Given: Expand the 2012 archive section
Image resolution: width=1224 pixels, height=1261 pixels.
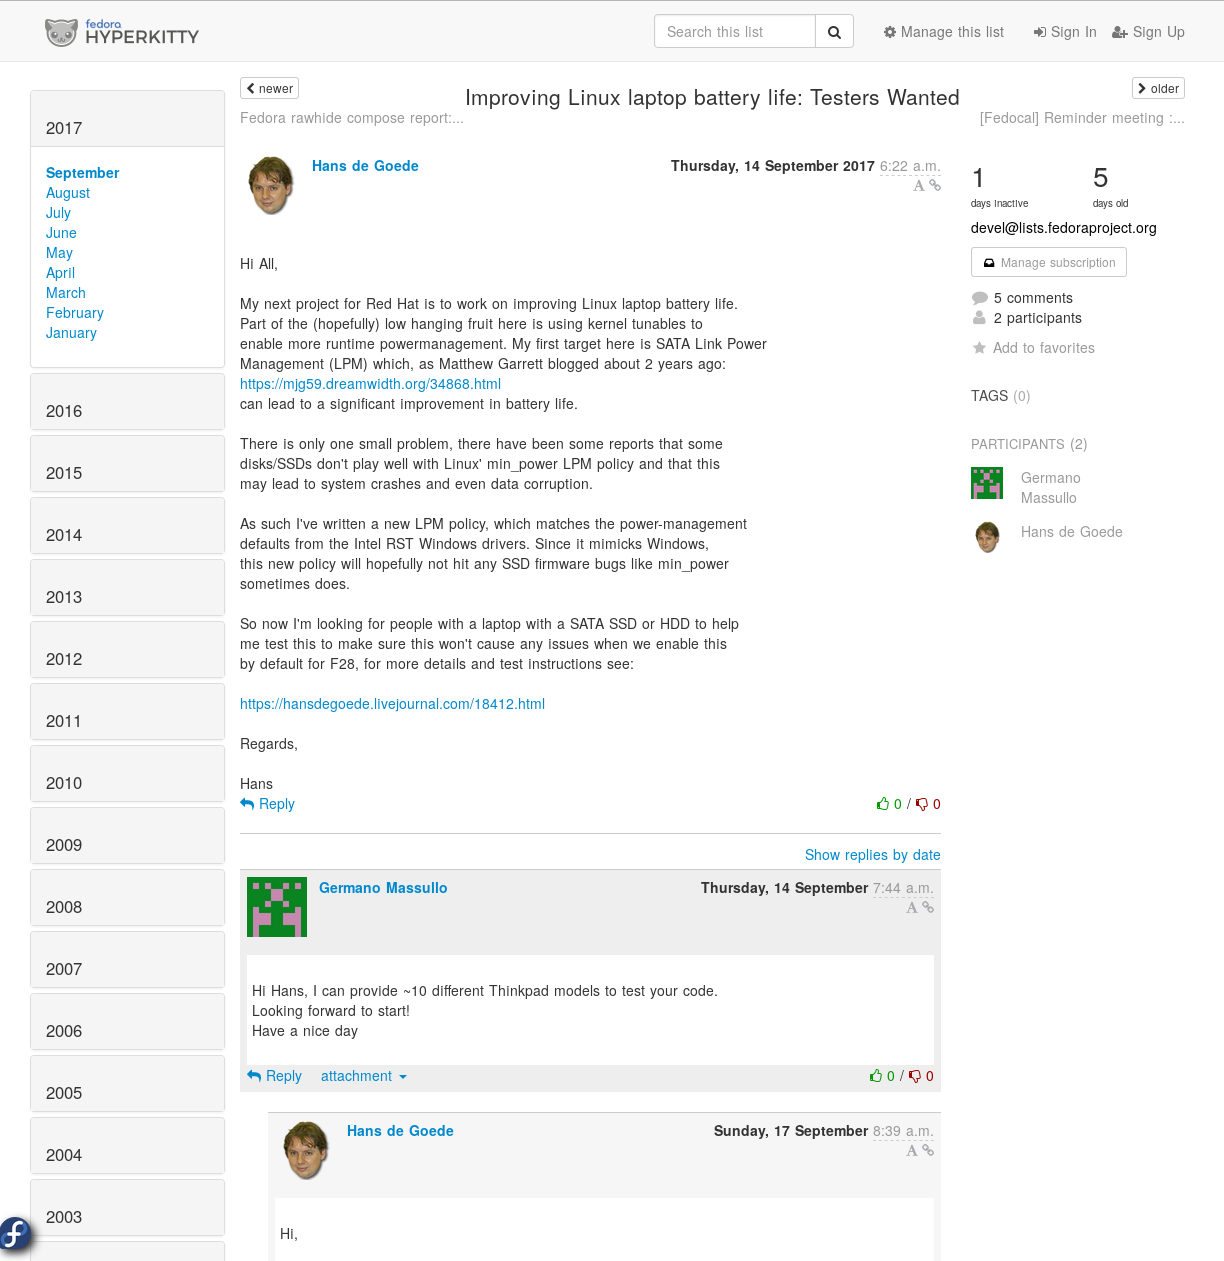Looking at the screenshot, I should [x=64, y=659].
